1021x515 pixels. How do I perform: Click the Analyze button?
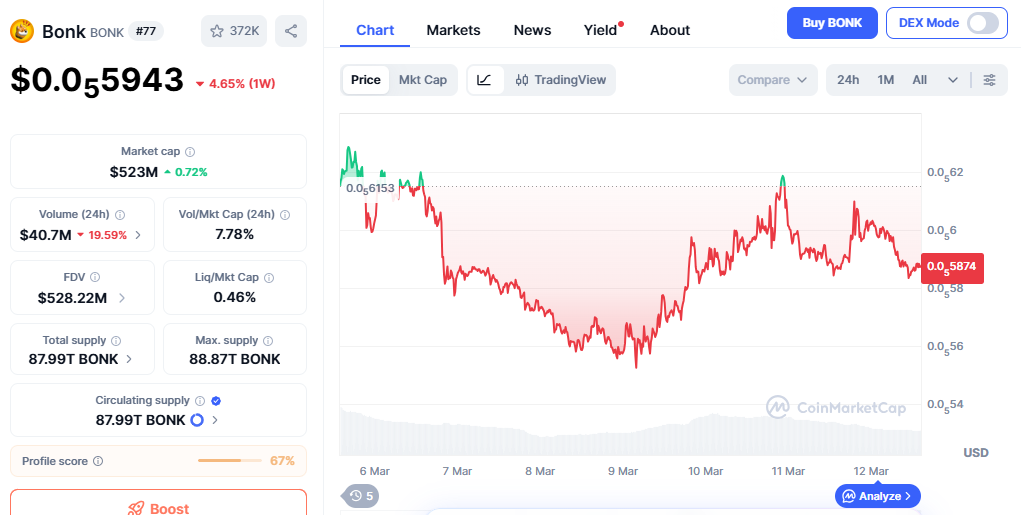(878, 495)
